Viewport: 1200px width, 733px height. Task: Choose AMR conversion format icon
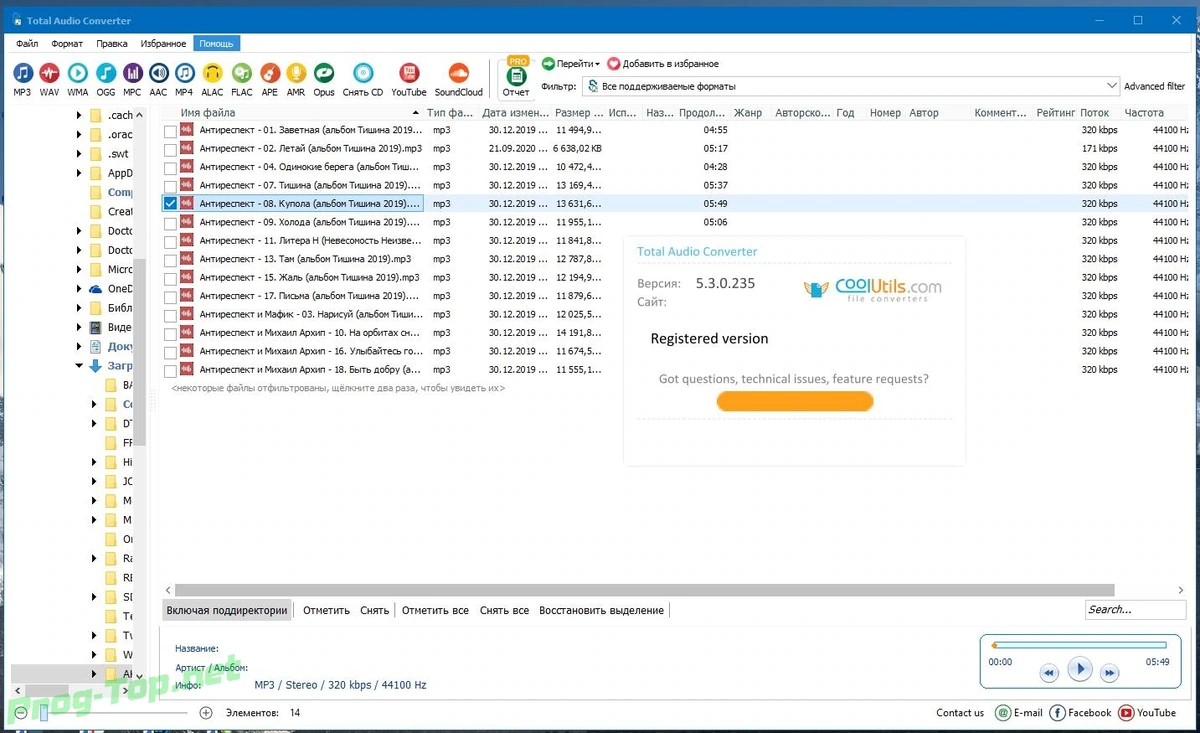point(295,73)
